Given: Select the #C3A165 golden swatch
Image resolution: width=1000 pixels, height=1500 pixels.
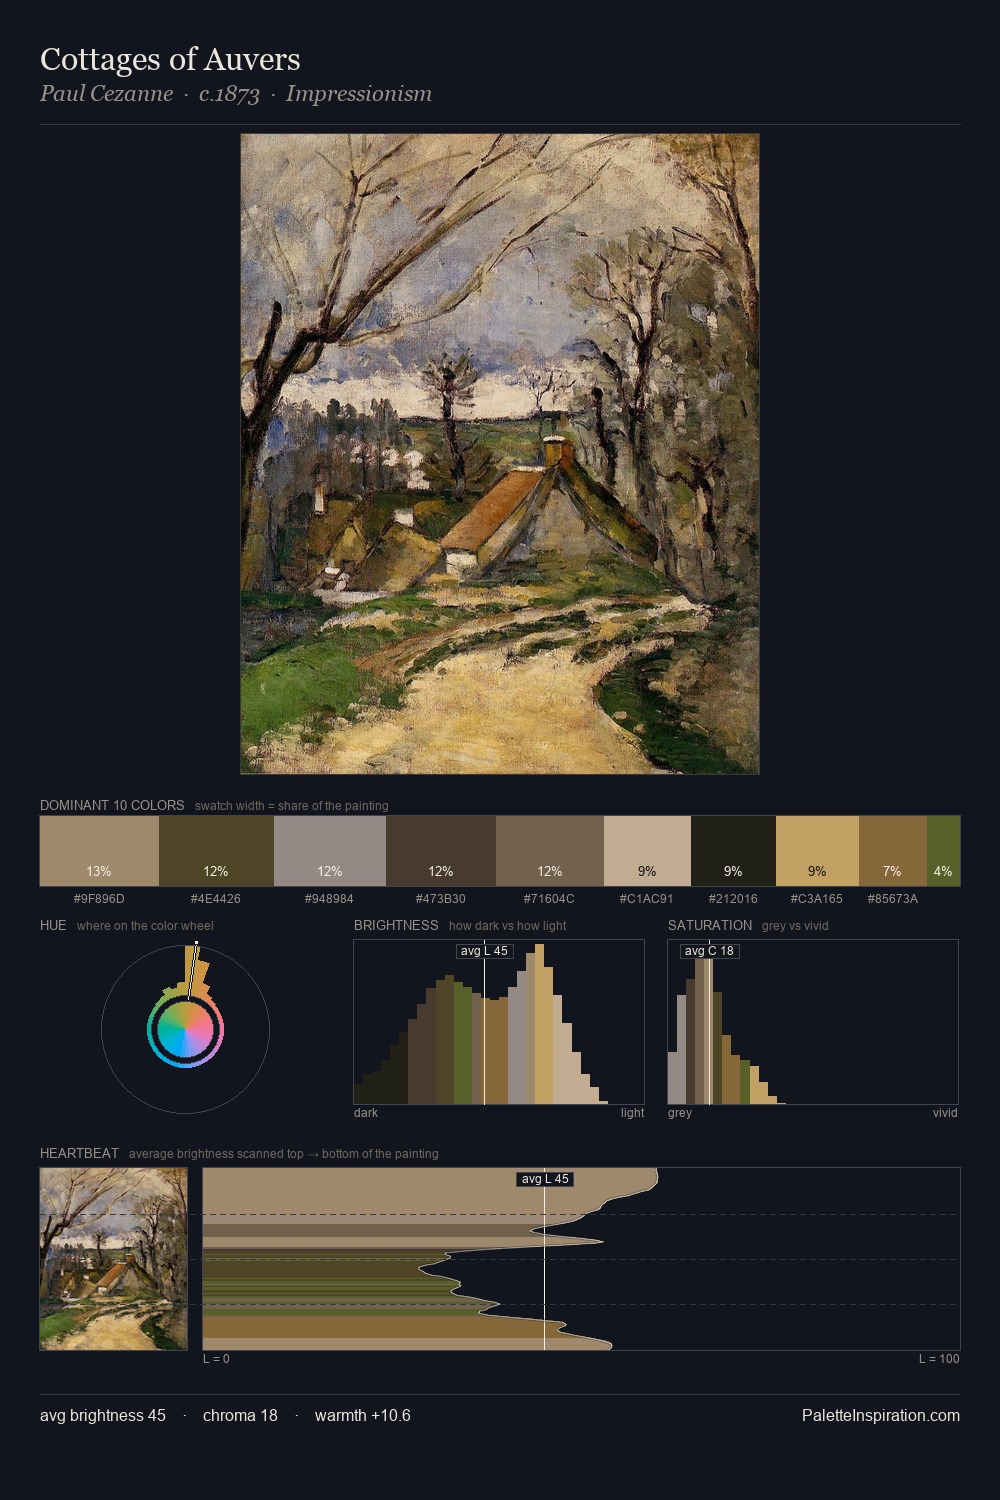Looking at the screenshot, I should 817,851.
